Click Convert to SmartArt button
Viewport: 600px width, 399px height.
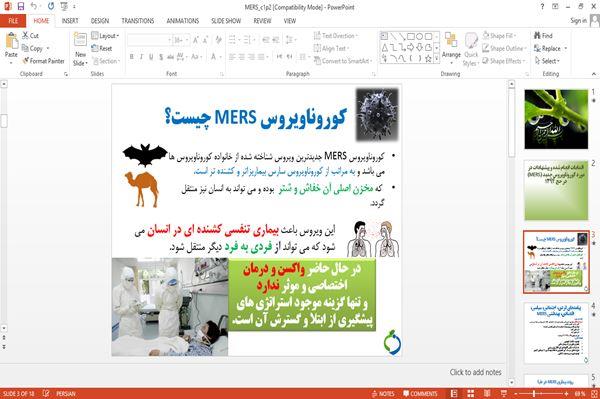343,61
